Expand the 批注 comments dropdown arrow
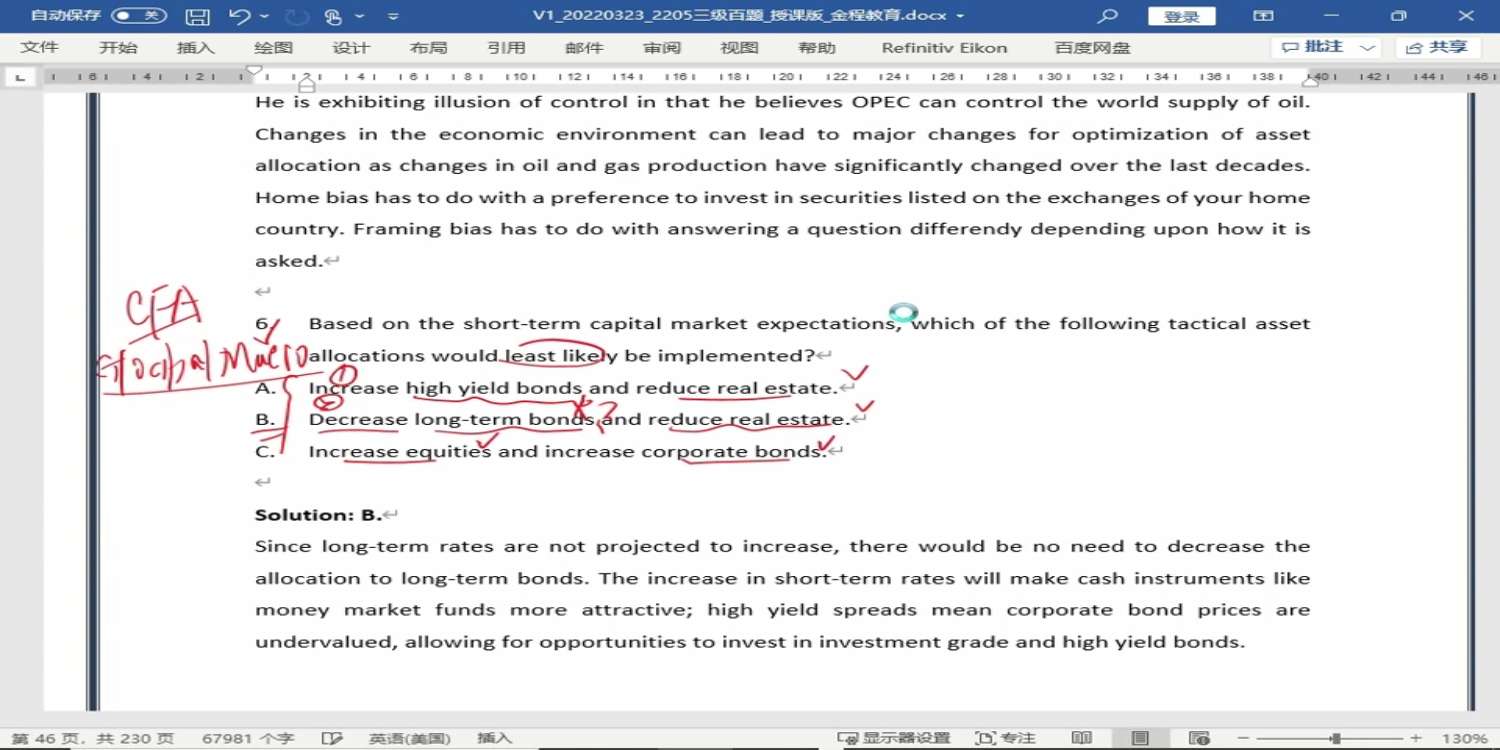Screen dimensions: 1500x750 [1368, 47]
